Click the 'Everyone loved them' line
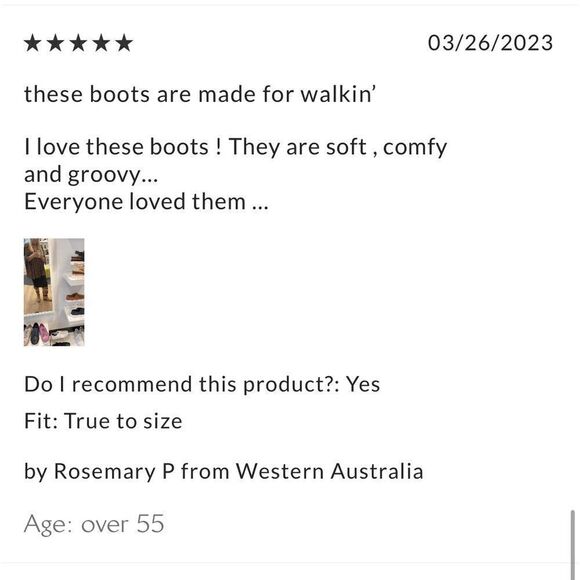The width and height of the screenshot is (580, 580). [146, 202]
